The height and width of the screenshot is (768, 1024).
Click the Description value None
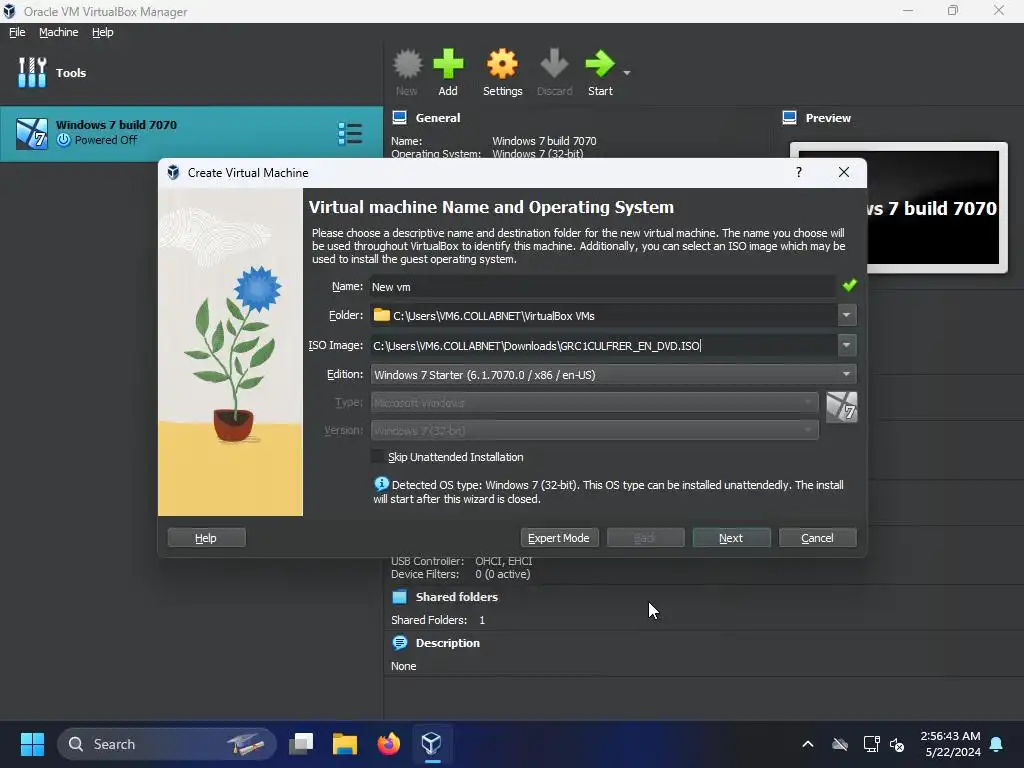pyautogui.click(x=404, y=666)
